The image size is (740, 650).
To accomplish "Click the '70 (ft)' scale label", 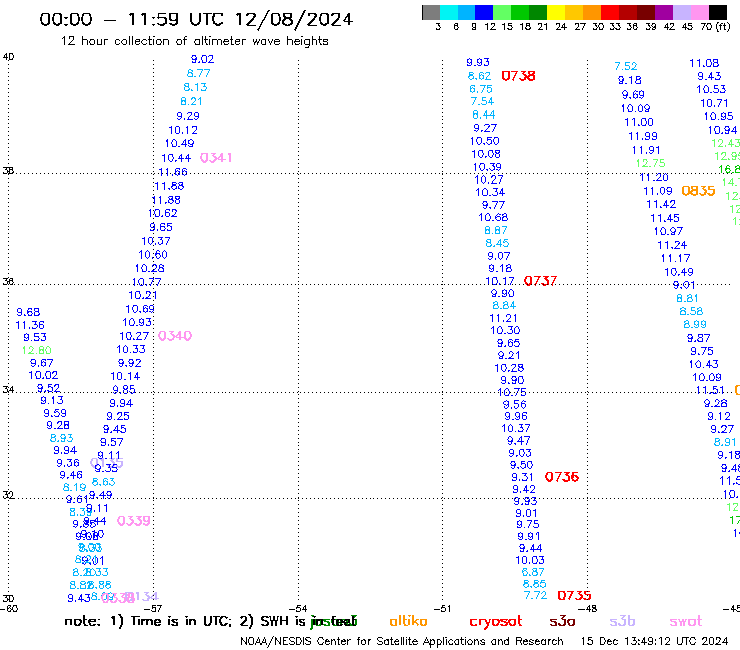I will (x=715, y=27).
